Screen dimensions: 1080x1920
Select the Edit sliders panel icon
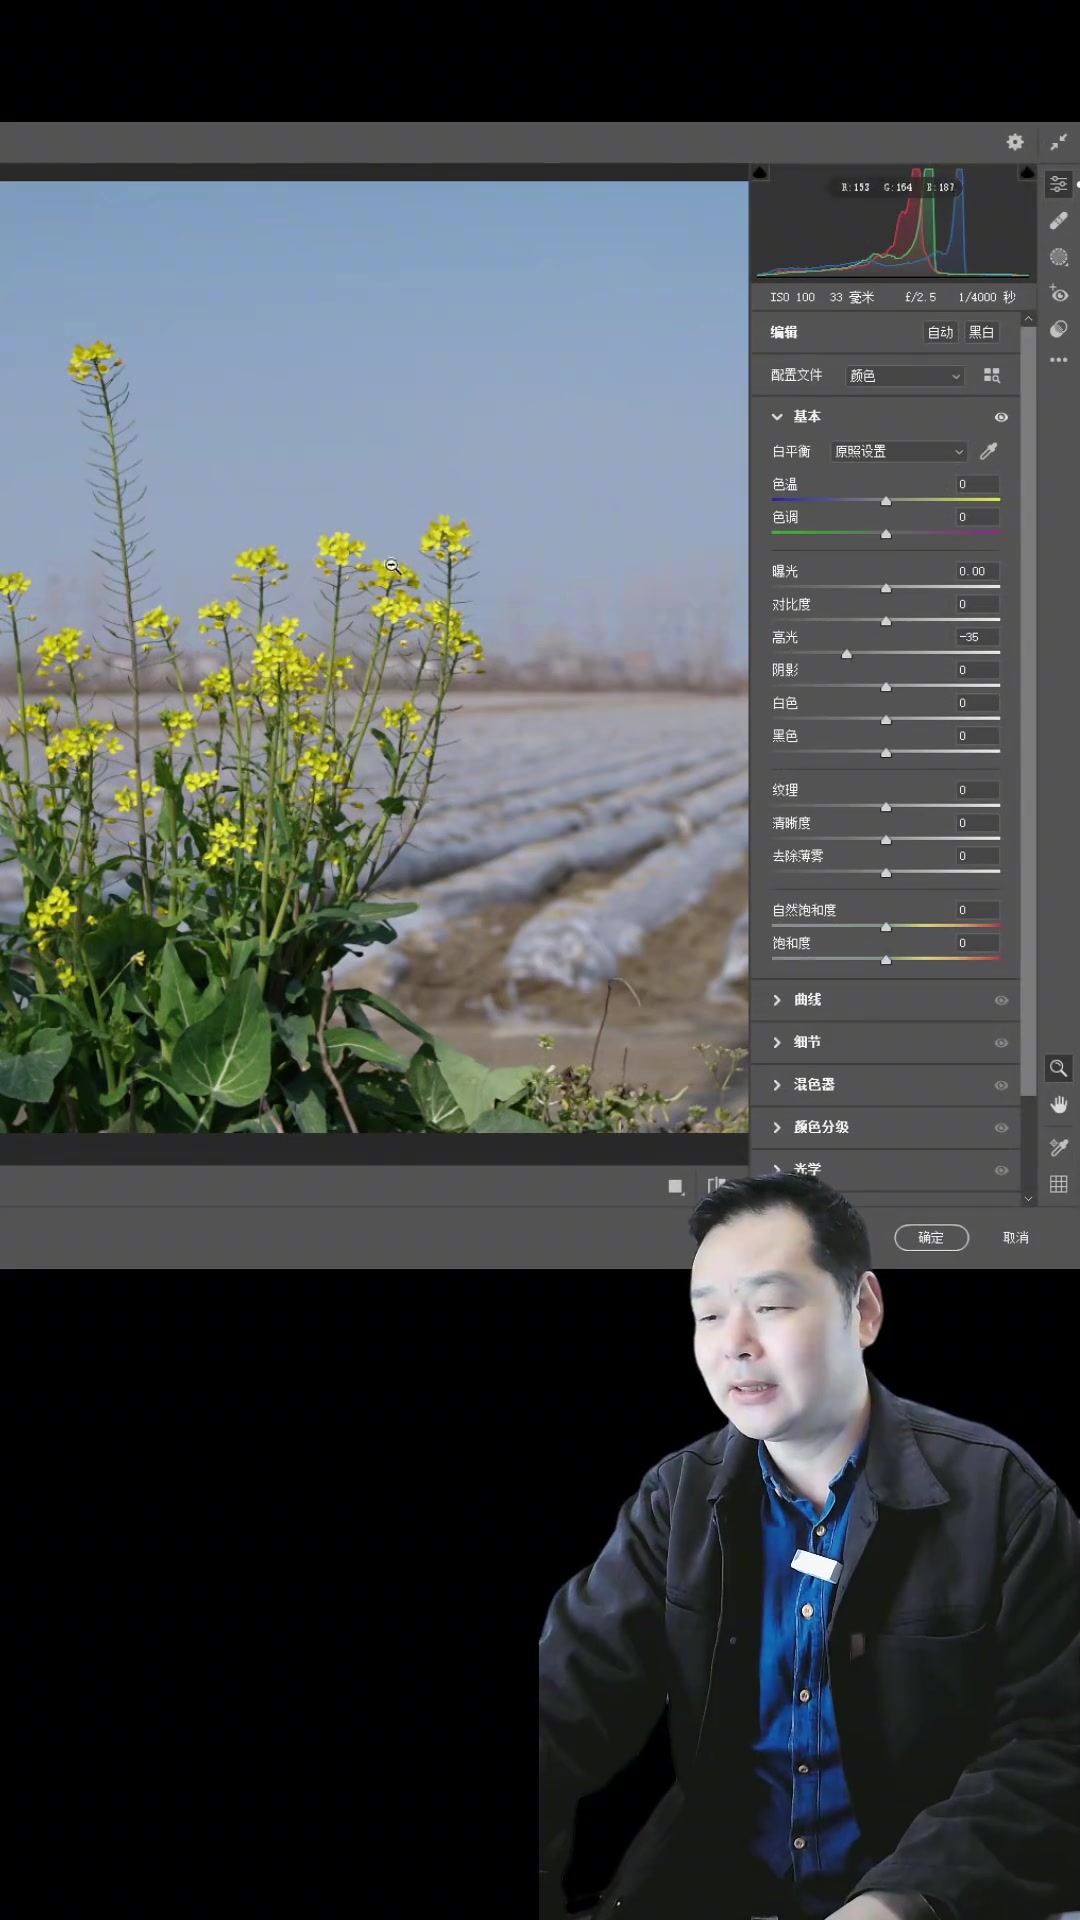(1058, 184)
